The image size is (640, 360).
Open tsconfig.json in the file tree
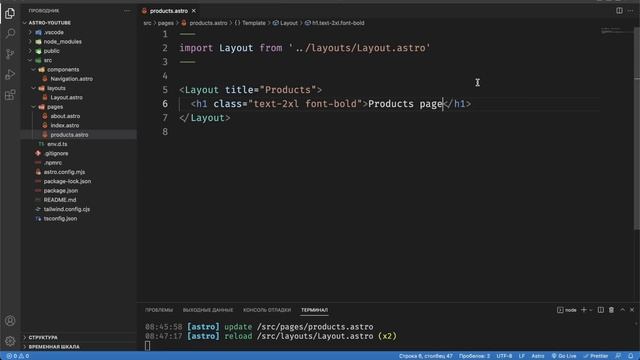coord(60,218)
